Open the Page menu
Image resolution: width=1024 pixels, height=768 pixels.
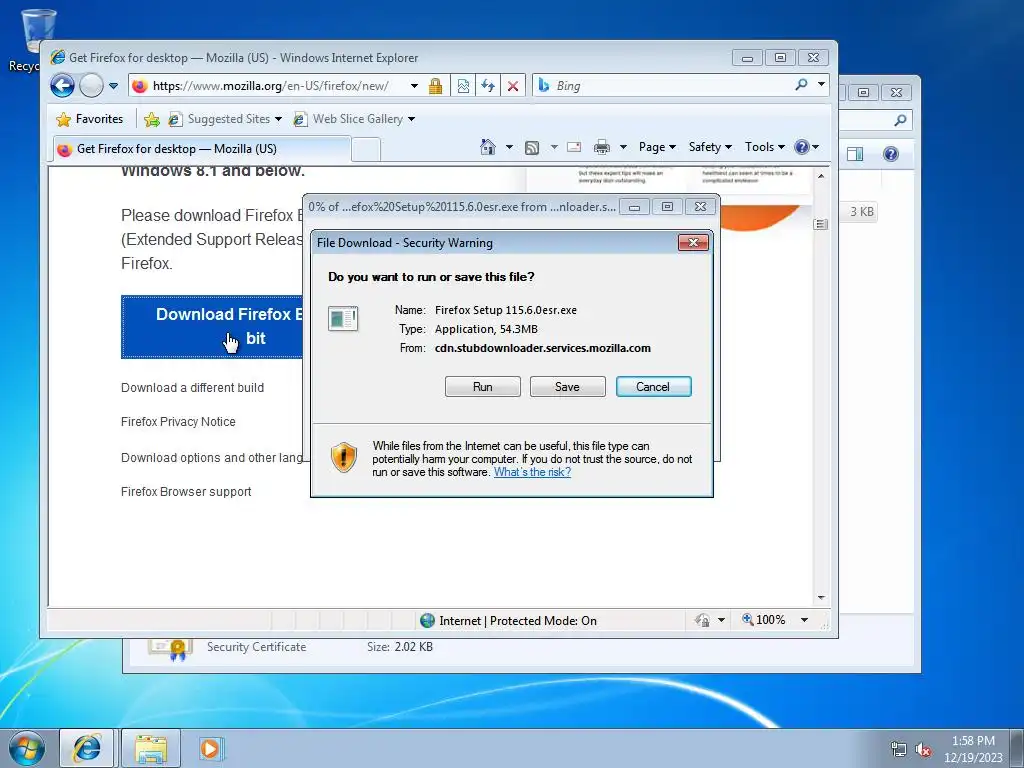click(x=657, y=147)
